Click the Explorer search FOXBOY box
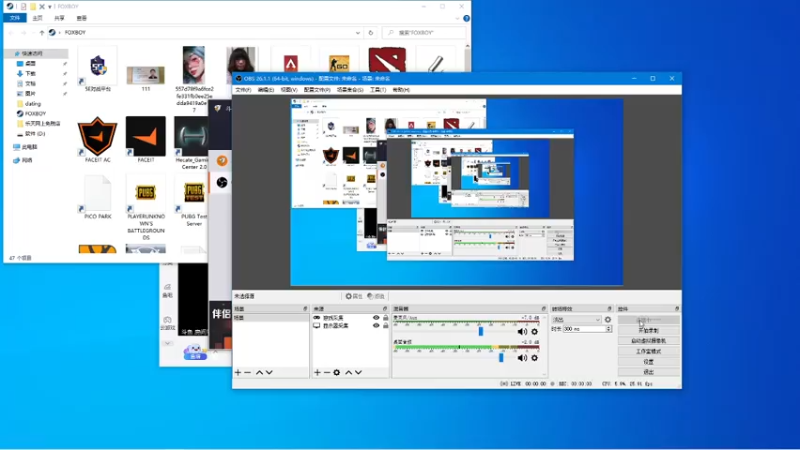Image resolution: width=800 pixels, height=450 pixels. coord(424,33)
